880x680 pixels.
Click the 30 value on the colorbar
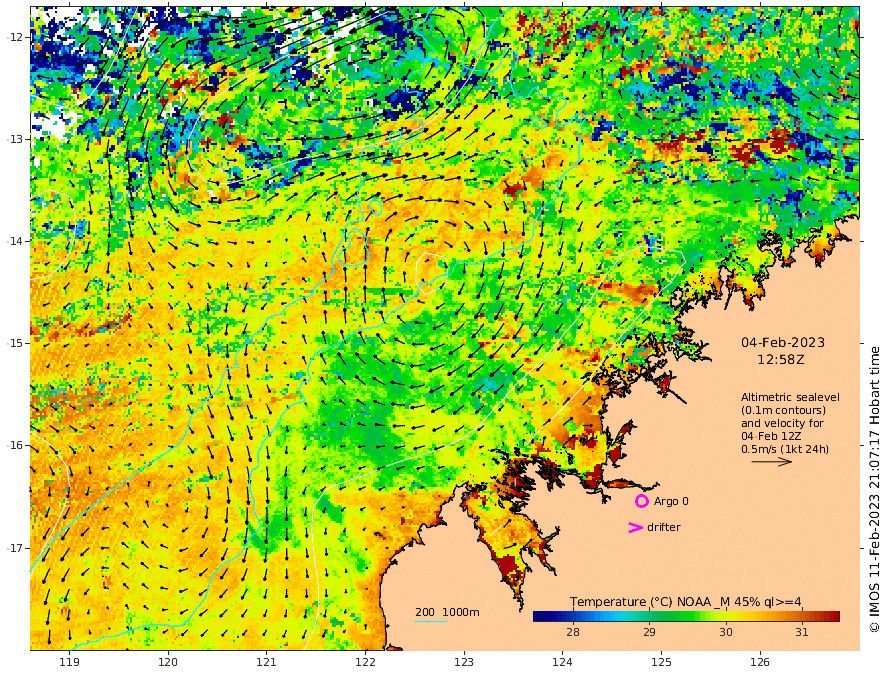pyautogui.click(x=726, y=632)
